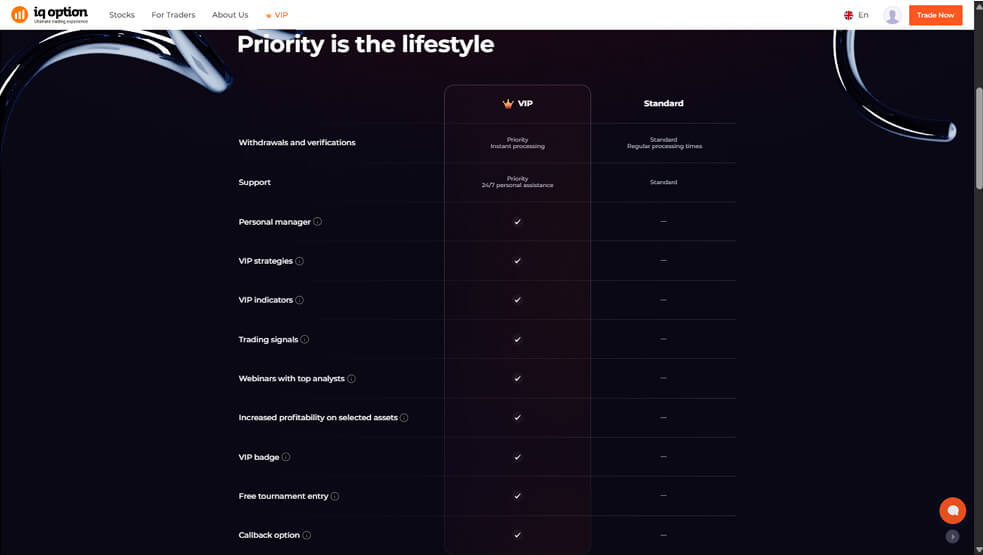983x555 pixels.
Task: Click info icon beside Callback option
Action: coord(307,535)
